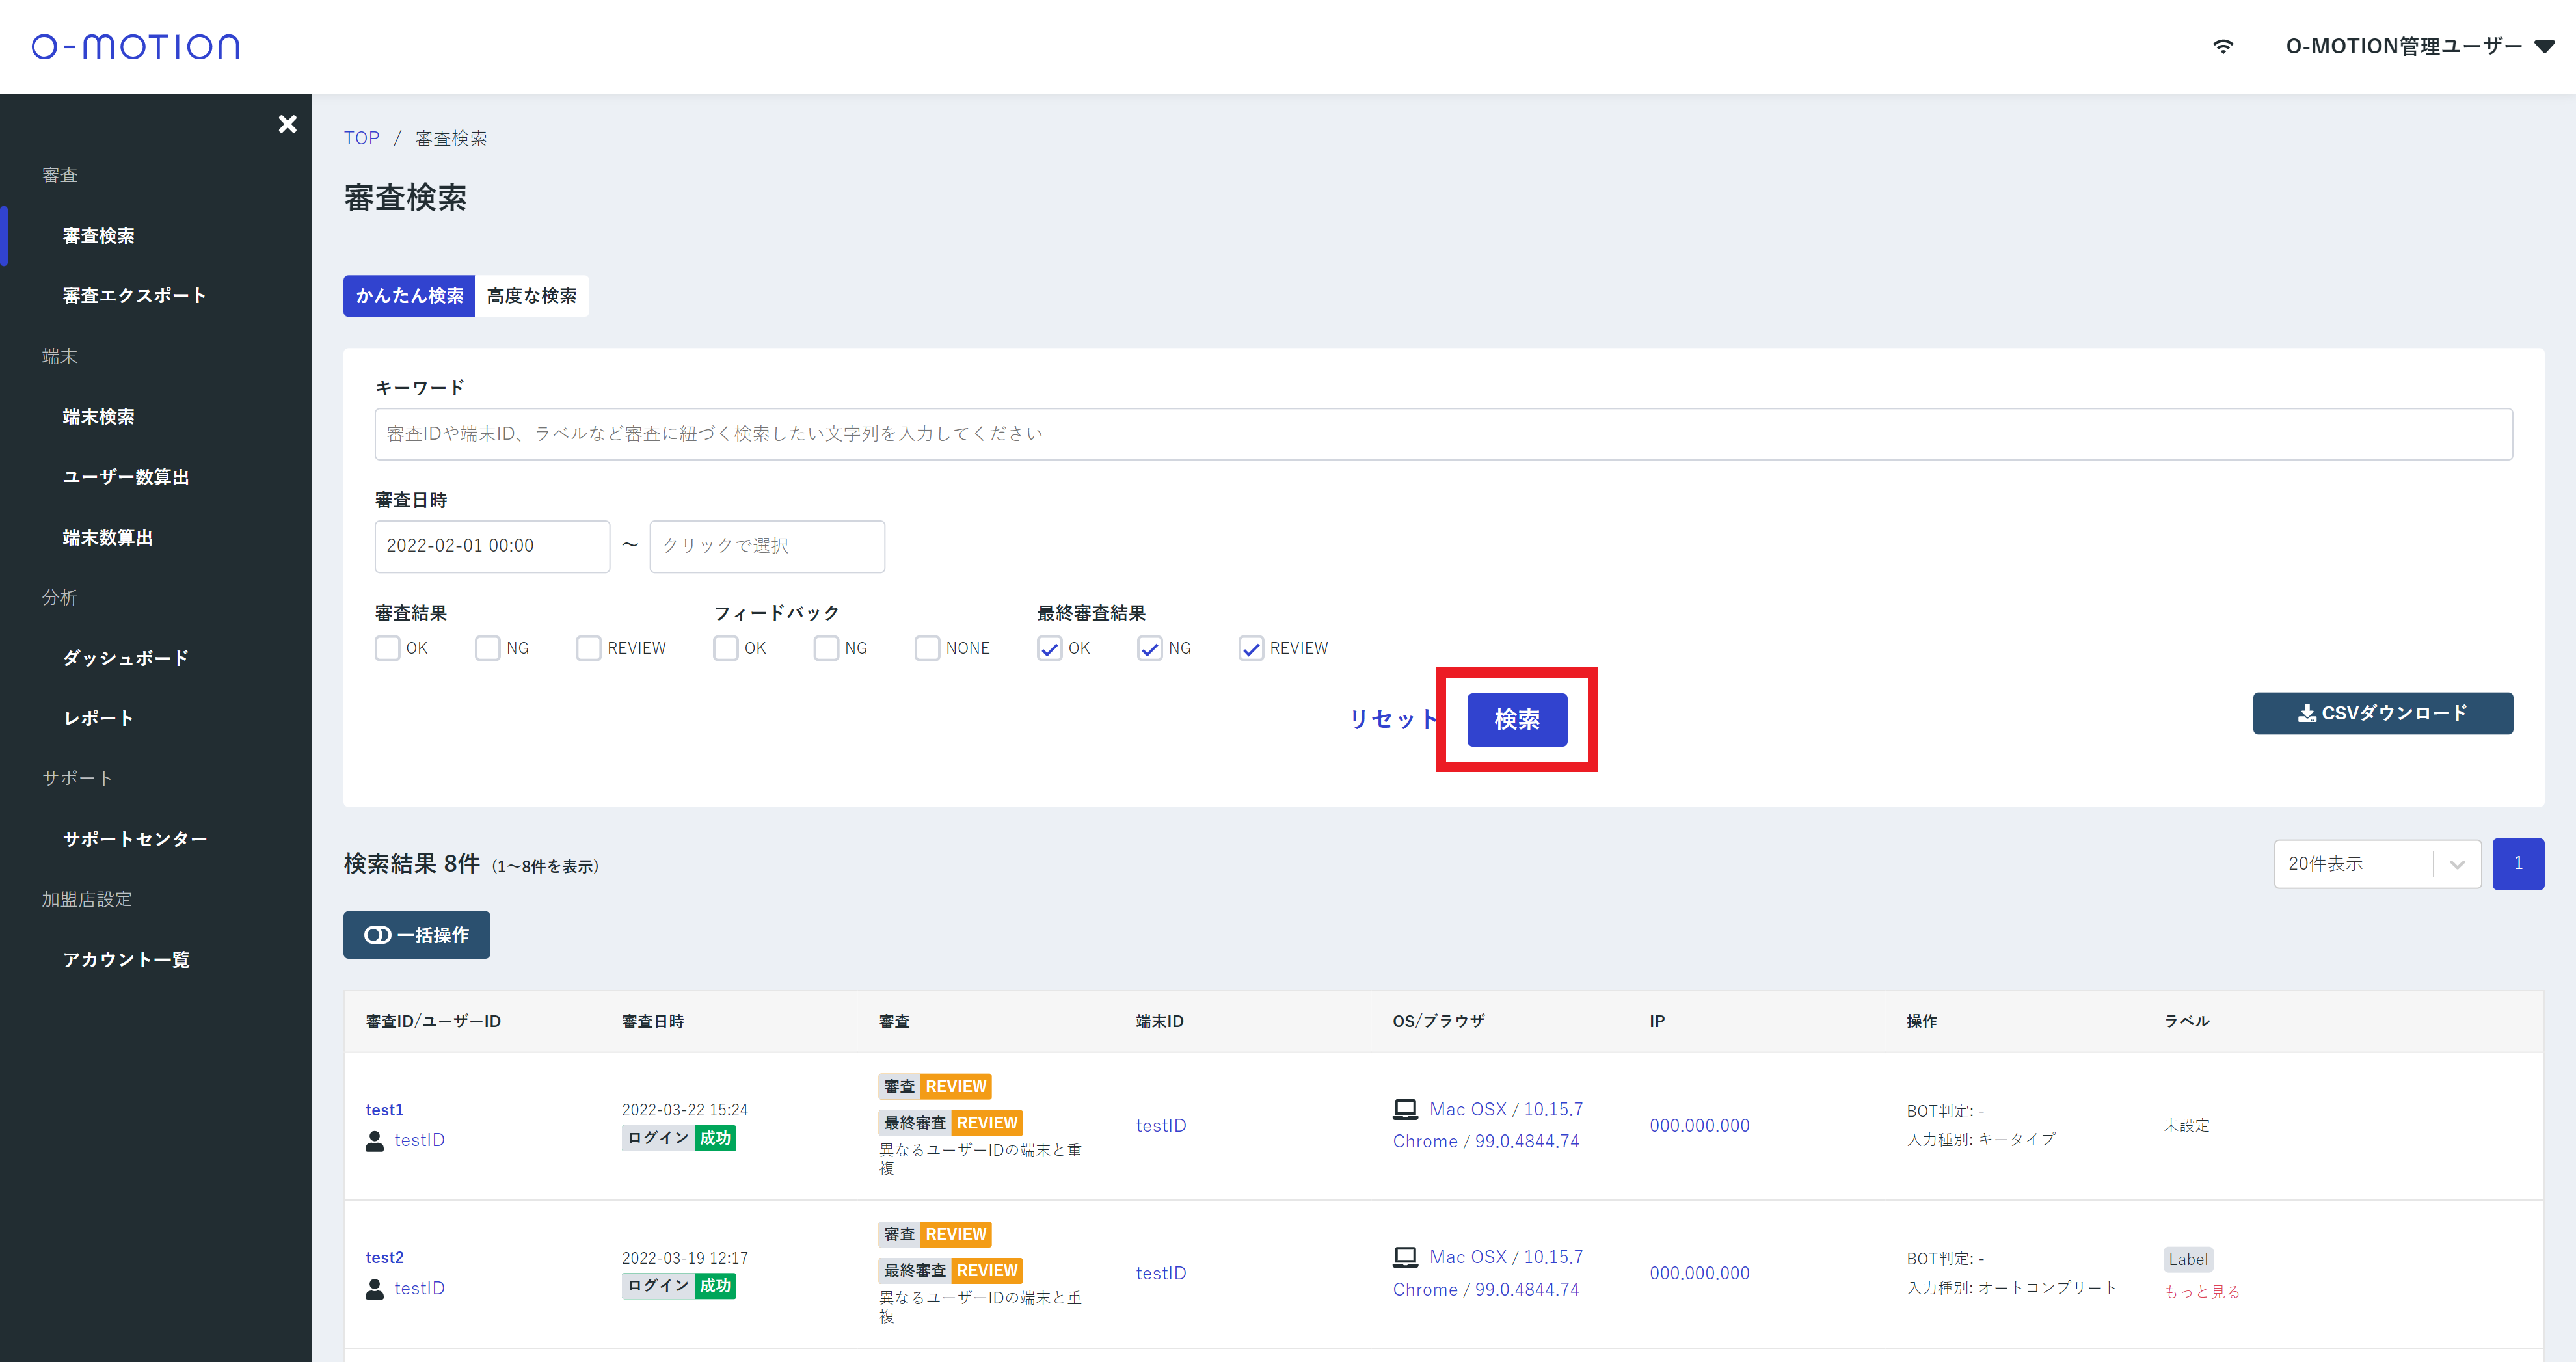Image resolution: width=2576 pixels, height=1362 pixels.
Task: Click the Wi-Fi status icon in header
Action: pos(2222,46)
